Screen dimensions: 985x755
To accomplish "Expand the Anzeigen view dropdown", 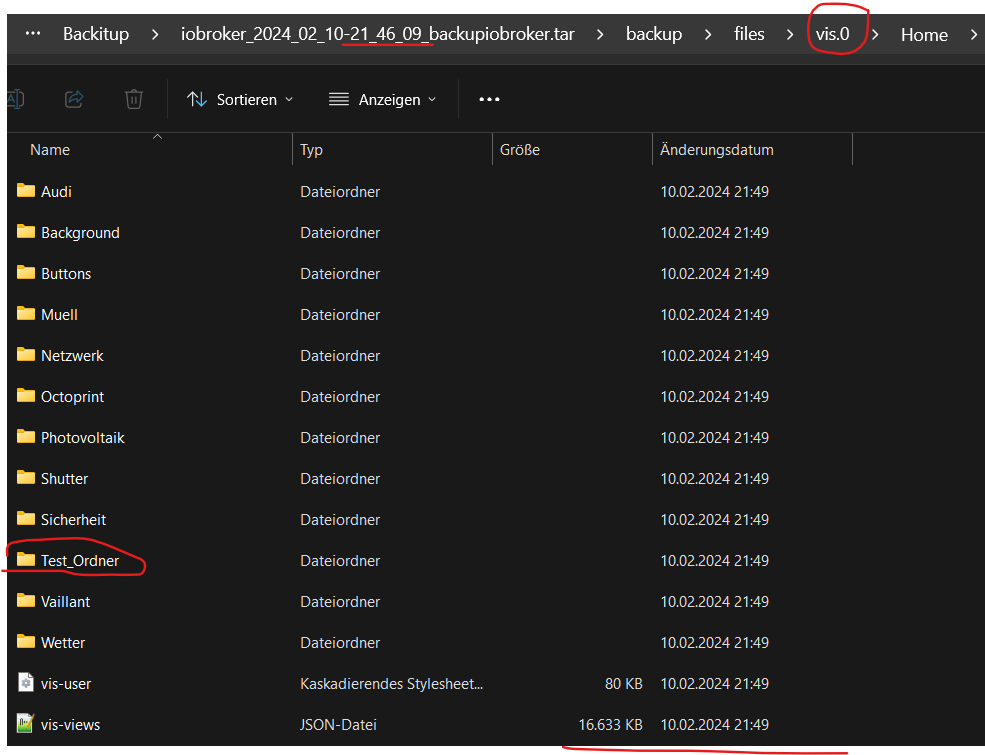I will tap(383, 99).
